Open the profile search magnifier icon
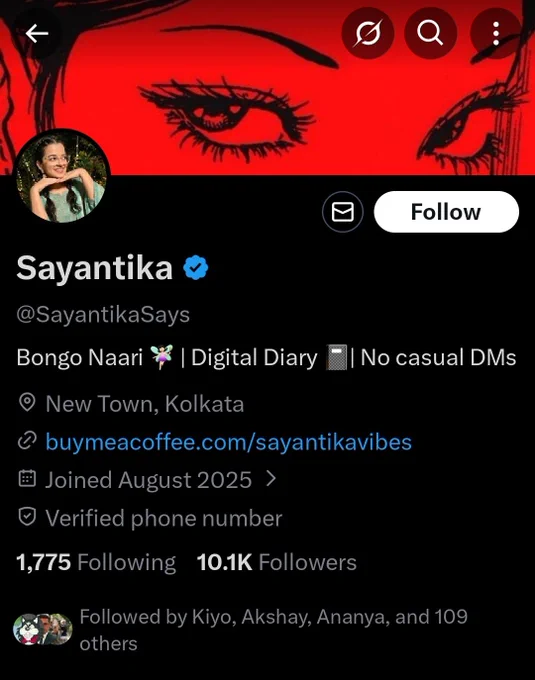 (x=430, y=33)
